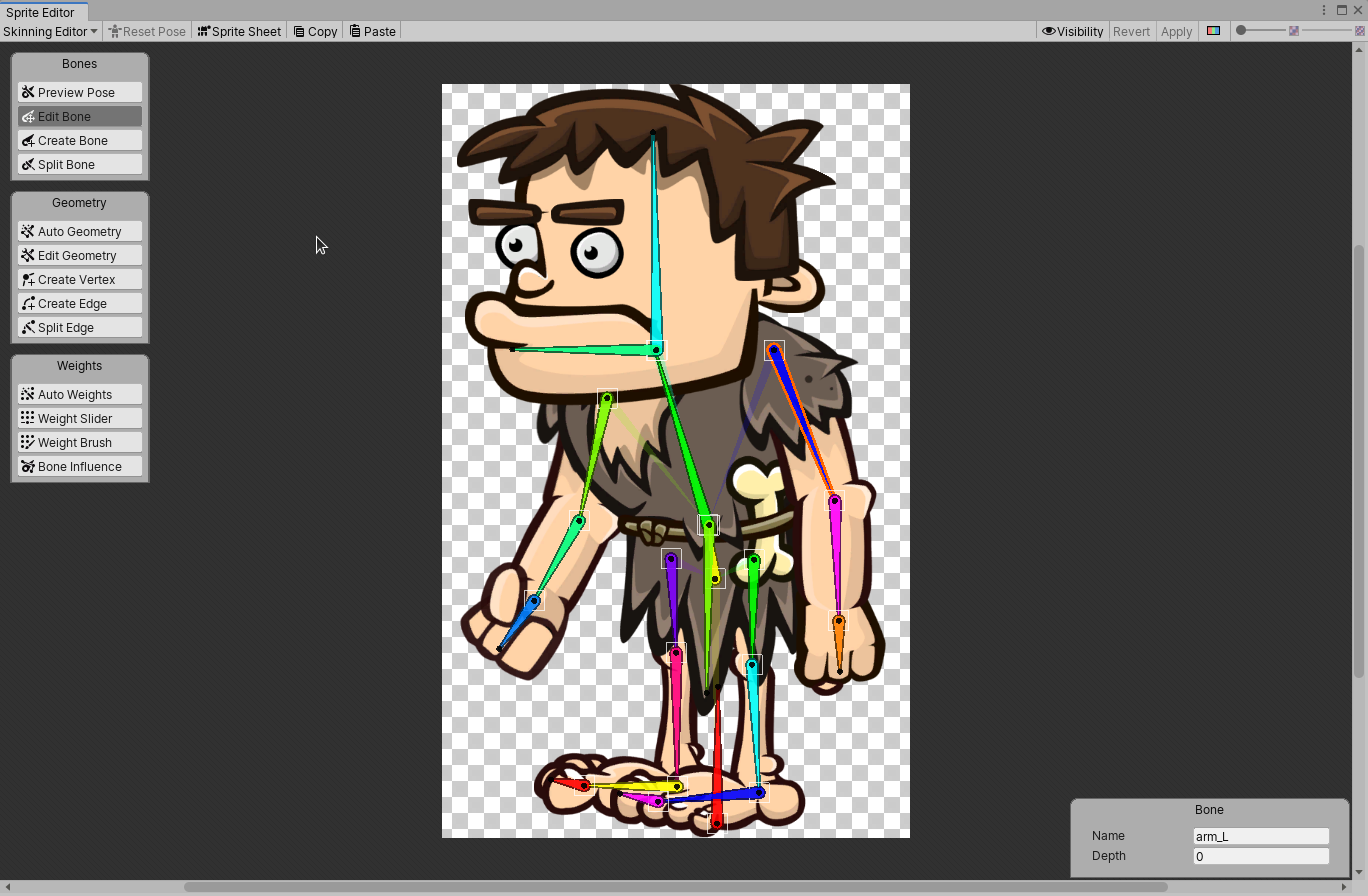Activate the Create Bone tool

tap(79, 140)
